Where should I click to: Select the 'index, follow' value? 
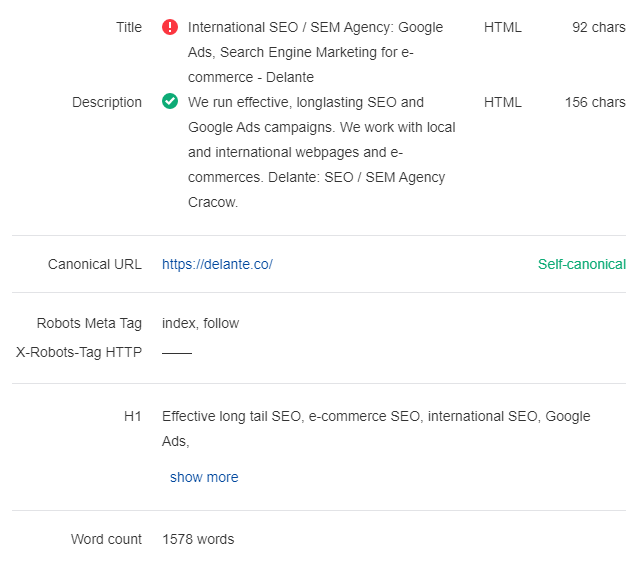200,323
